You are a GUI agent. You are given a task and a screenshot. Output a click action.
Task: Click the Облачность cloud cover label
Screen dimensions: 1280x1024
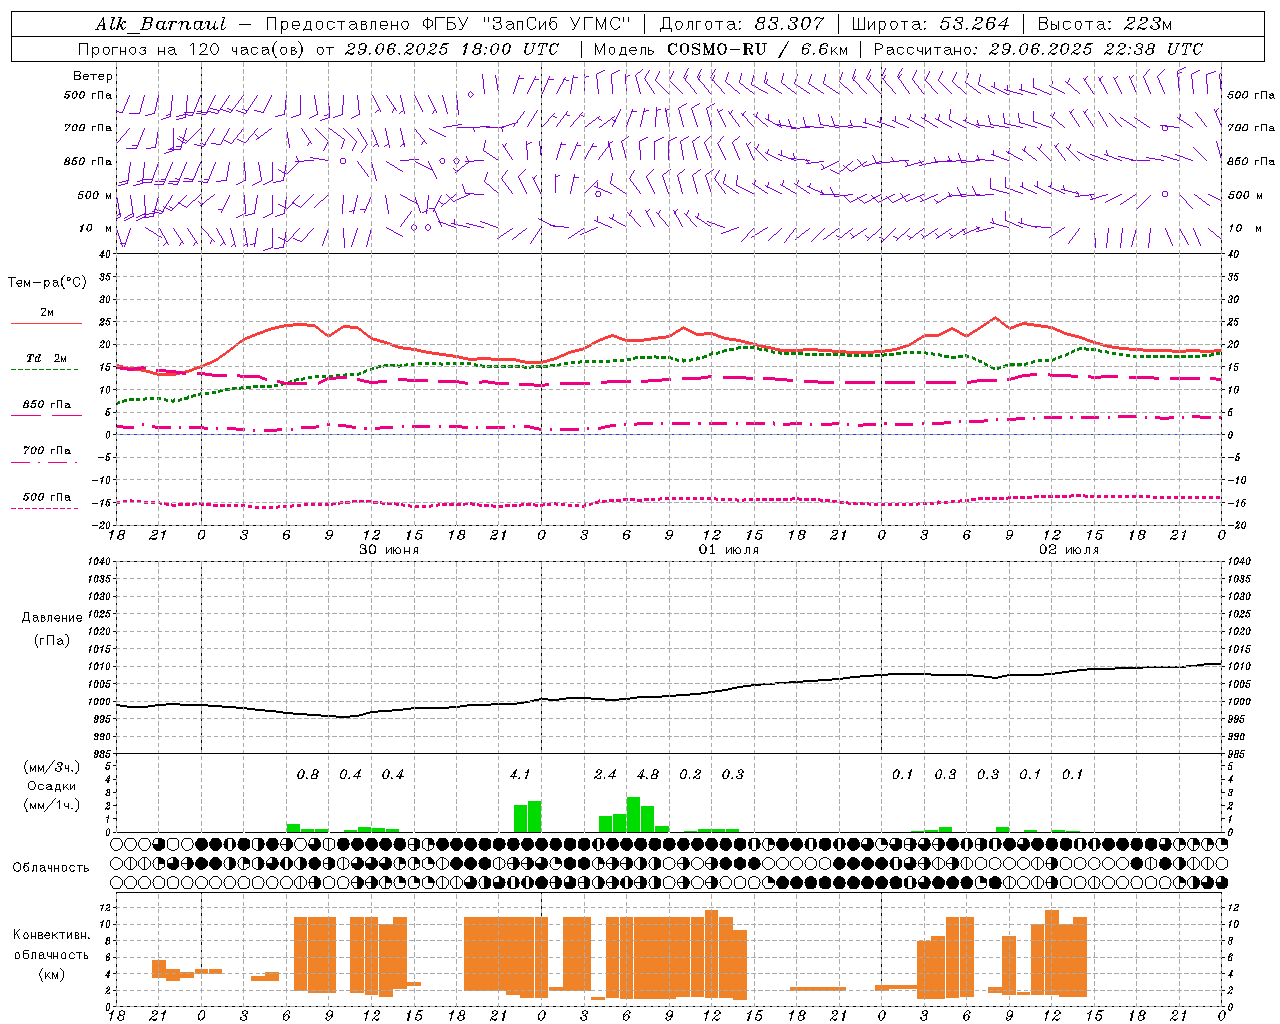tap(51, 868)
